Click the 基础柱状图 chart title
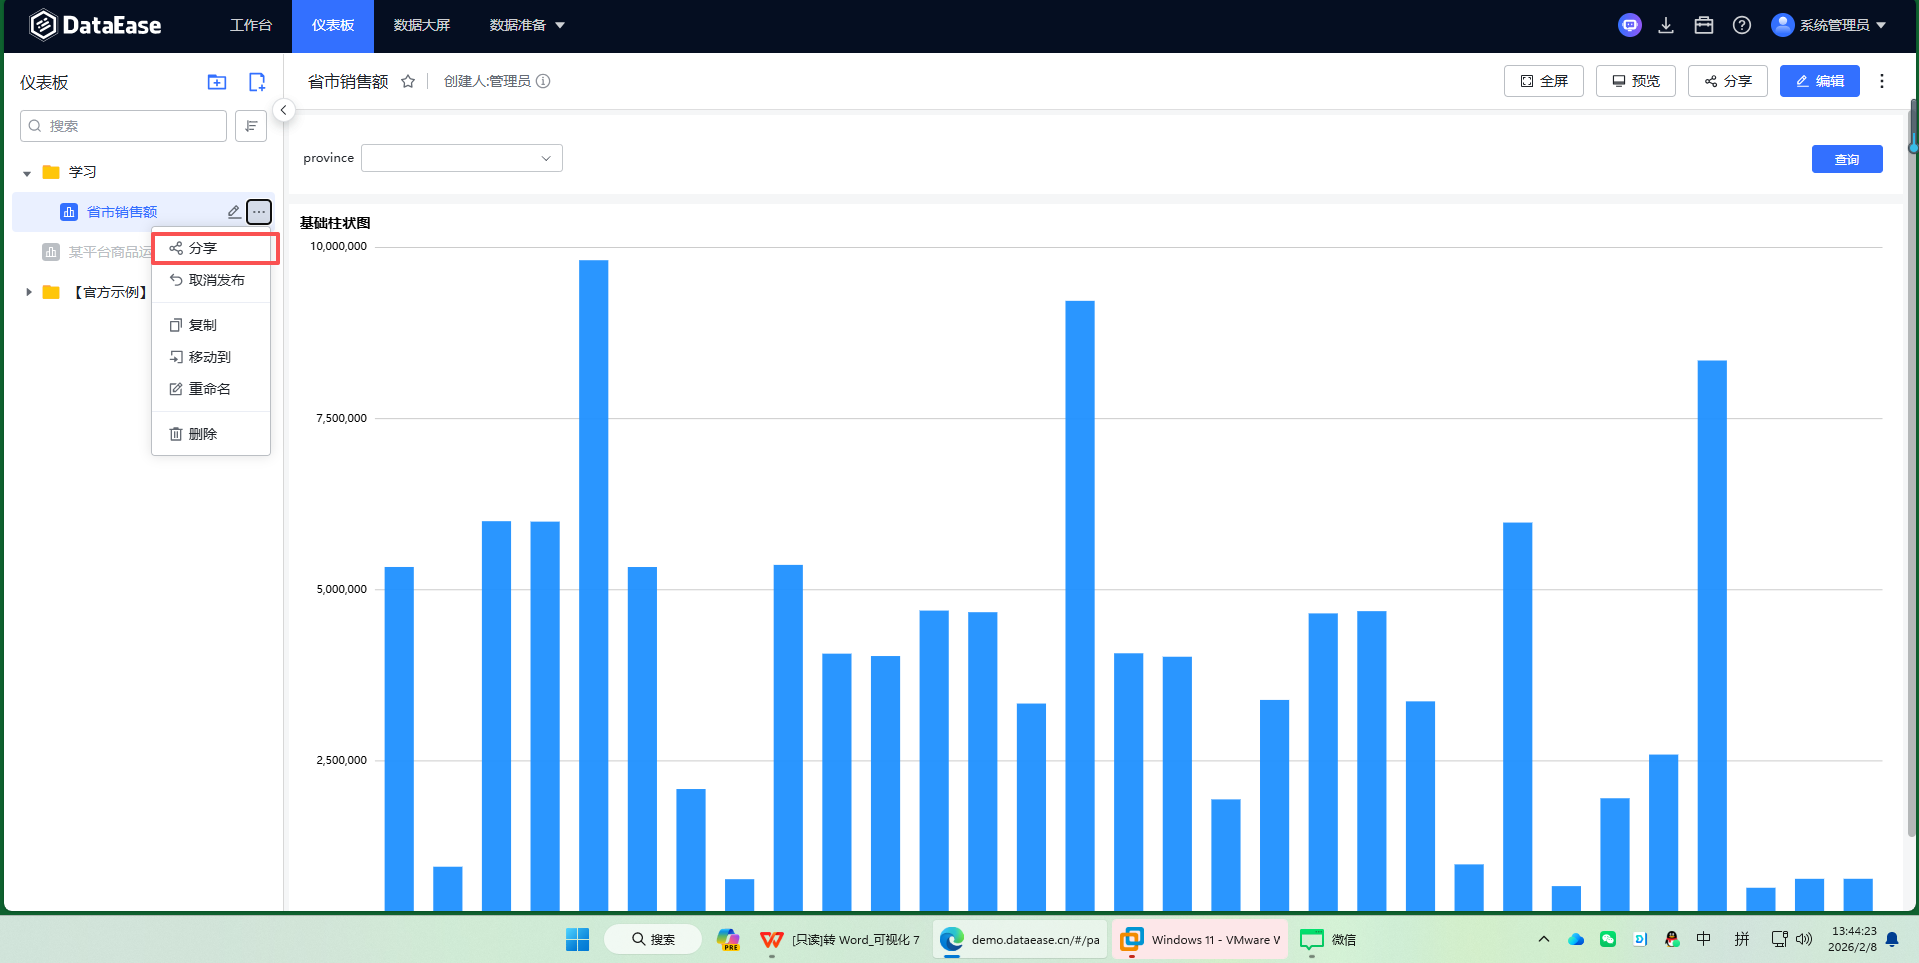The image size is (1919, 963). pos(335,223)
